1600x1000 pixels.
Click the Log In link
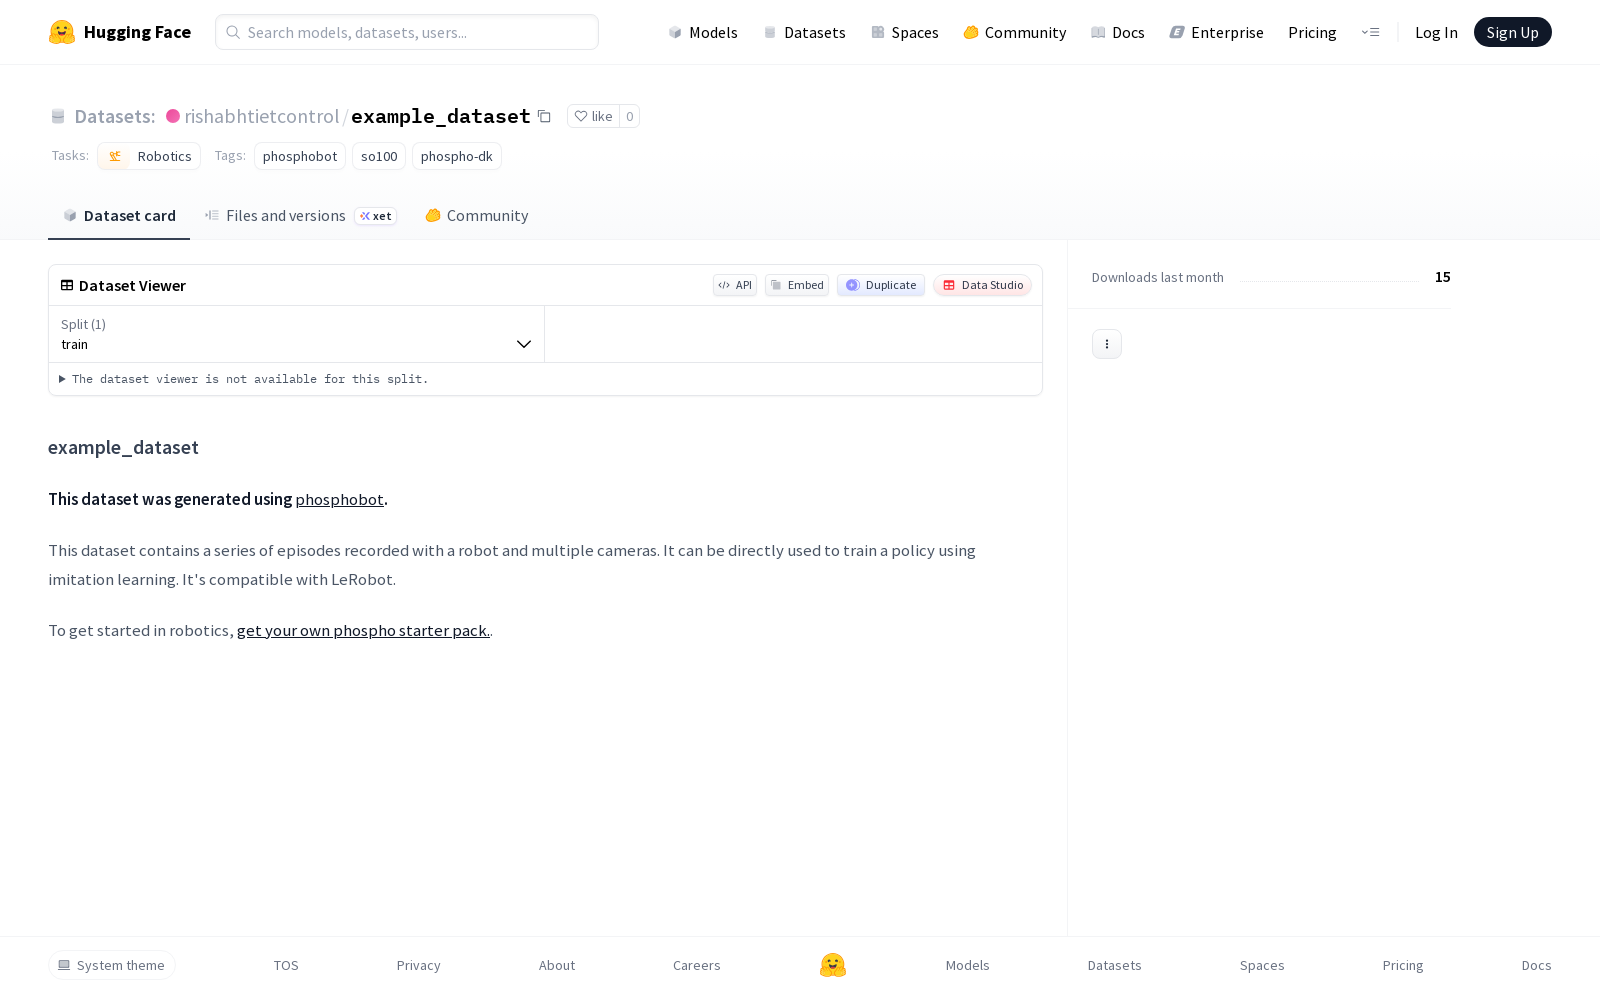click(1436, 32)
